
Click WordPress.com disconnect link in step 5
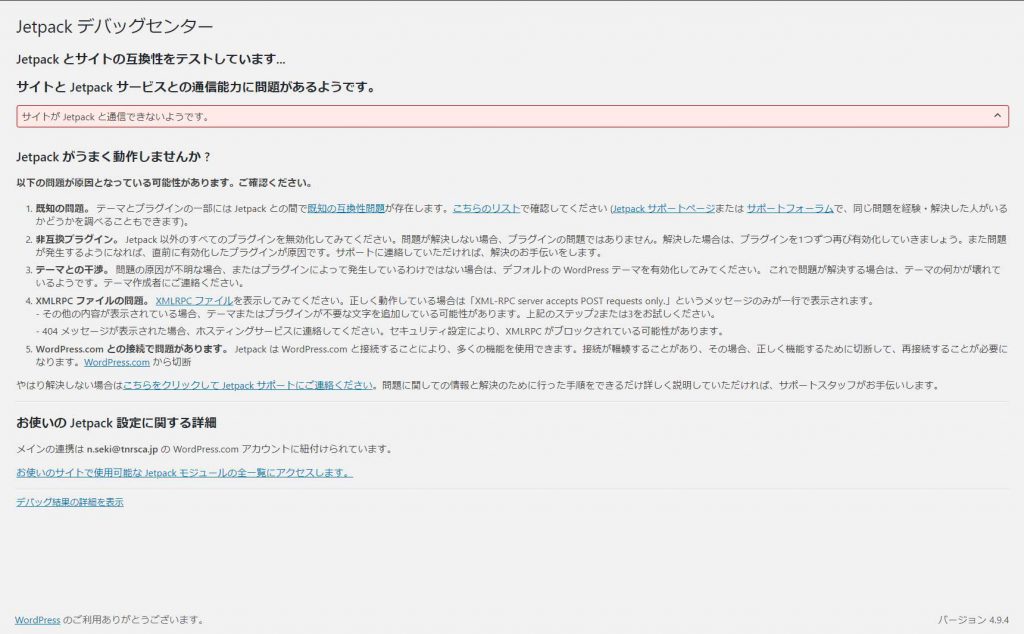pyautogui.click(x=117, y=362)
